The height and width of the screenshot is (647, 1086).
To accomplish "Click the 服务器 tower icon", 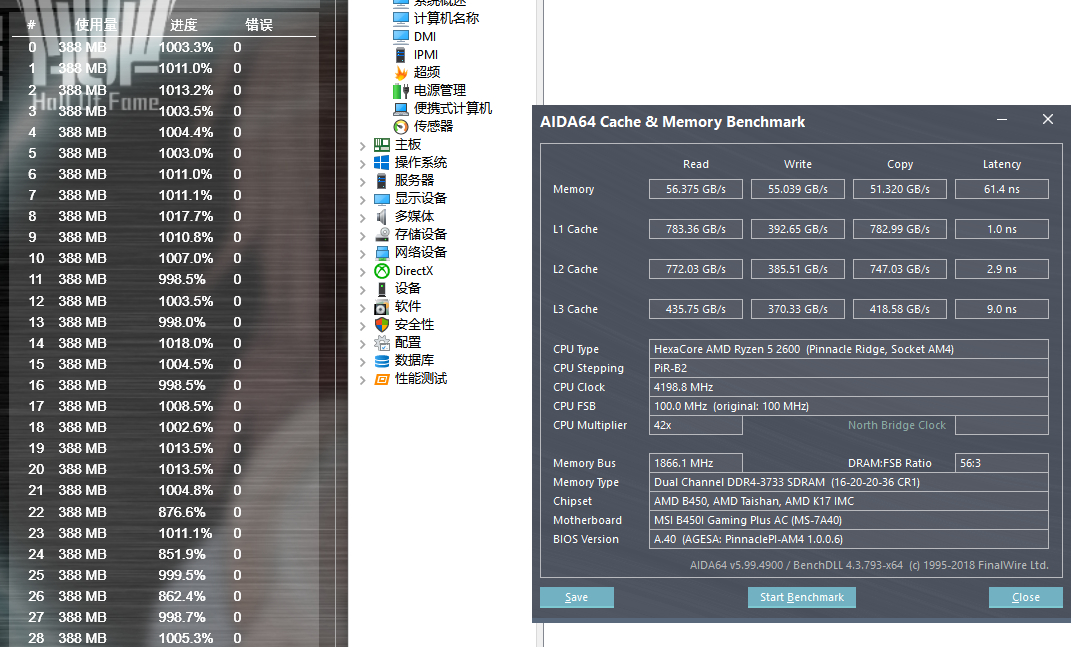I will tap(382, 180).
